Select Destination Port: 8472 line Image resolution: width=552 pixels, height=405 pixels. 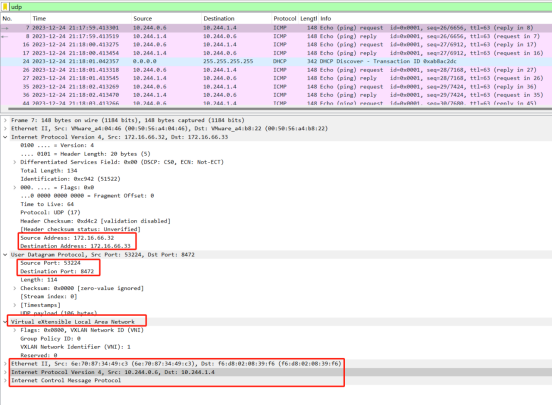point(57,272)
